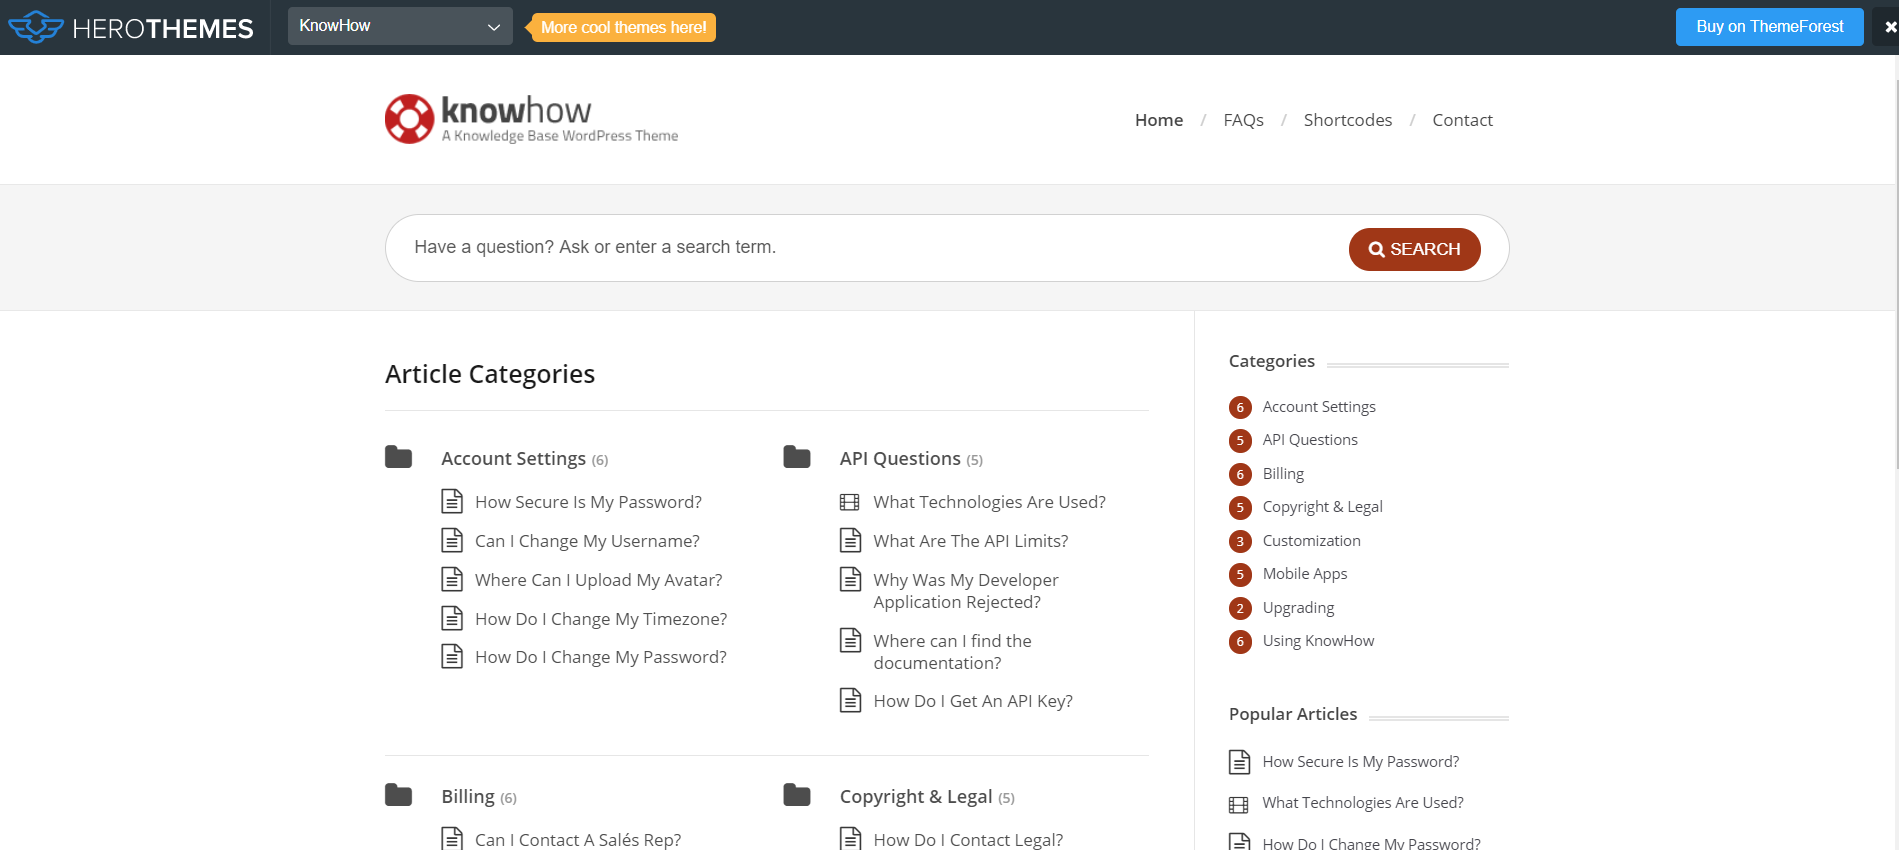The height and width of the screenshot is (850, 1899).
Task: Open the KnowHow theme selector dropdown
Action: [x=400, y=26]
